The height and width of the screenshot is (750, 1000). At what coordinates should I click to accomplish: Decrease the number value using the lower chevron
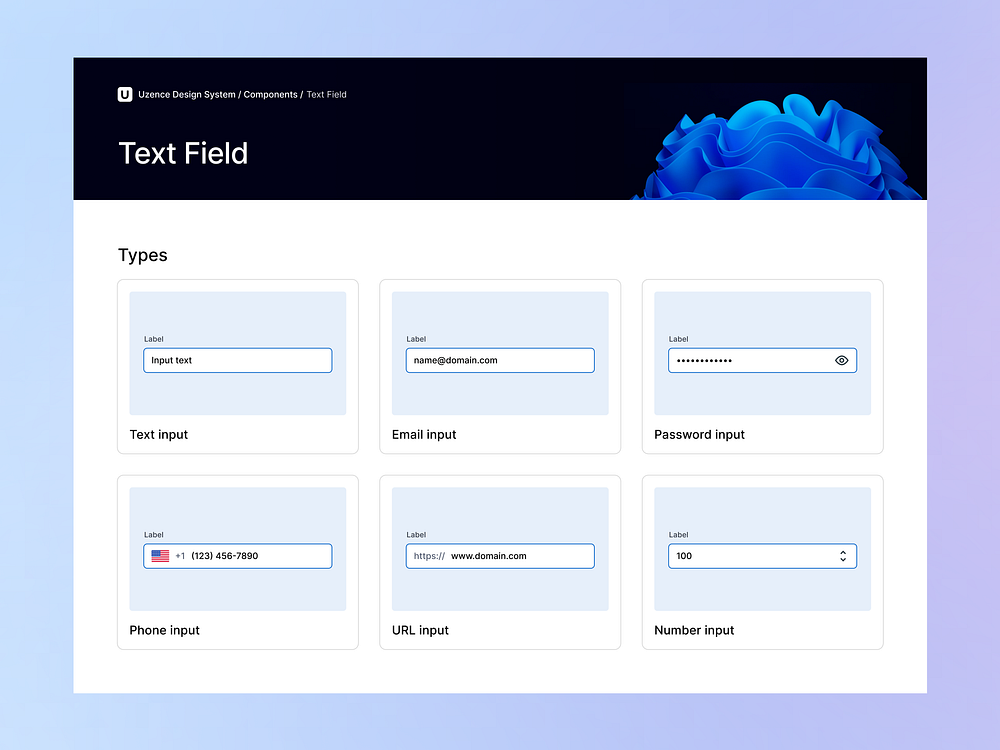[x=843, y=560]
